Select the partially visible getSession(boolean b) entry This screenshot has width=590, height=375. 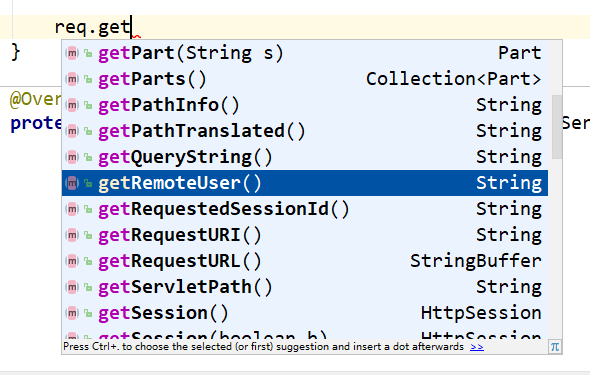(305, 333)
